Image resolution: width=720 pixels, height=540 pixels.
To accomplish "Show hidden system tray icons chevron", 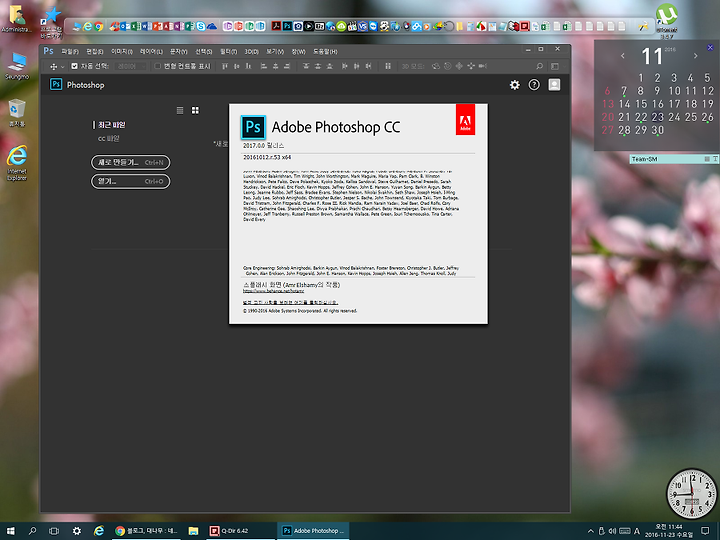I will pos(591,531).
